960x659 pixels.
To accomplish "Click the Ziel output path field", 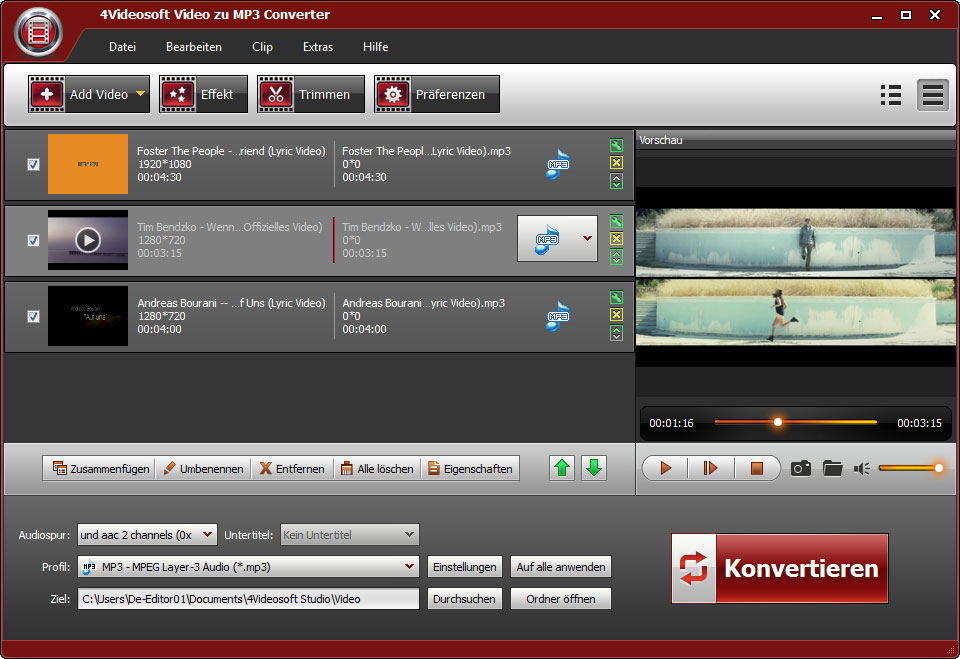I will [x=249, y=598].
